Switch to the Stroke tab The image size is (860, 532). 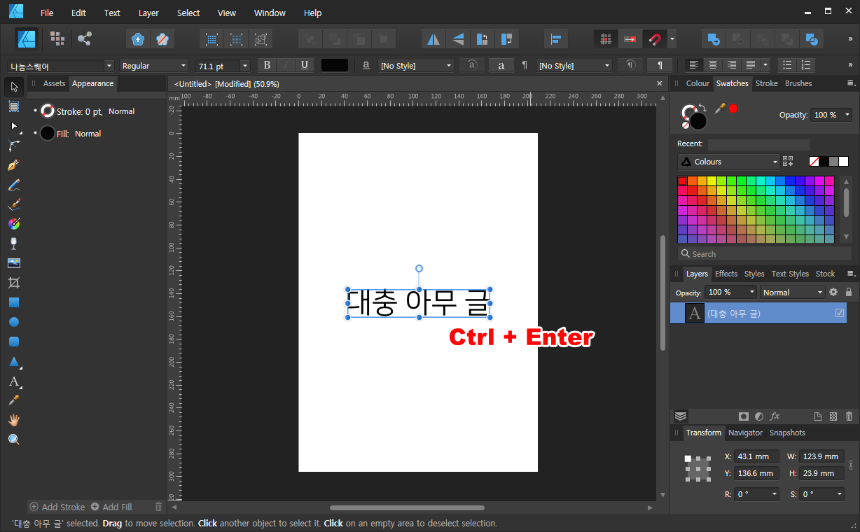(x=766, y=83)
